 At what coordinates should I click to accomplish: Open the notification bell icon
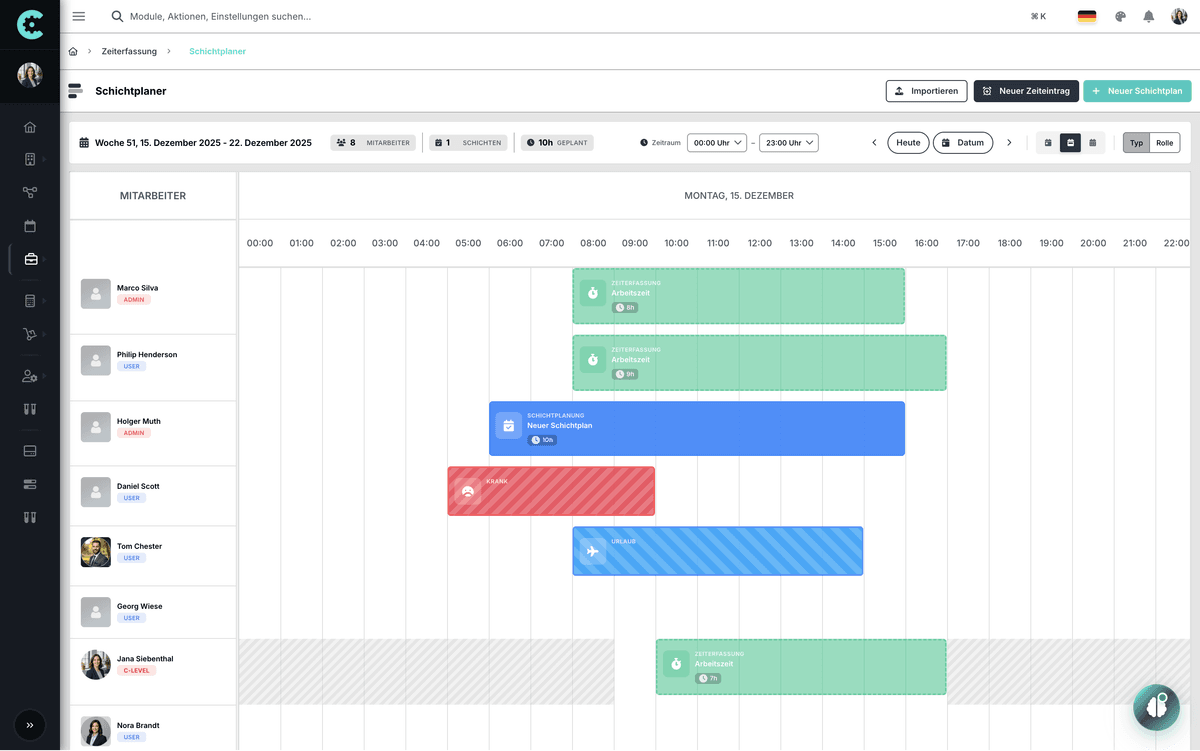click(1148, 16)
